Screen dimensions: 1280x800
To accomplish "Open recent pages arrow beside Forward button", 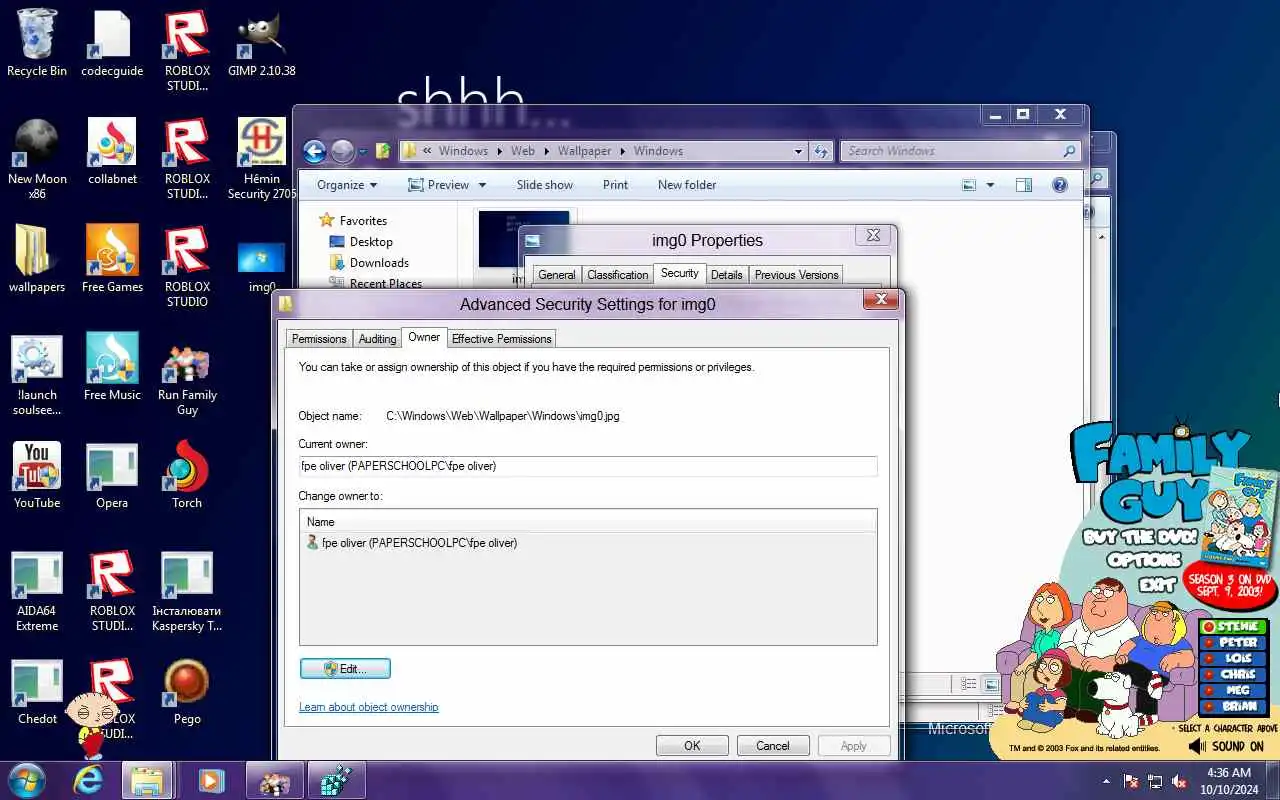I will click(362, 152).
